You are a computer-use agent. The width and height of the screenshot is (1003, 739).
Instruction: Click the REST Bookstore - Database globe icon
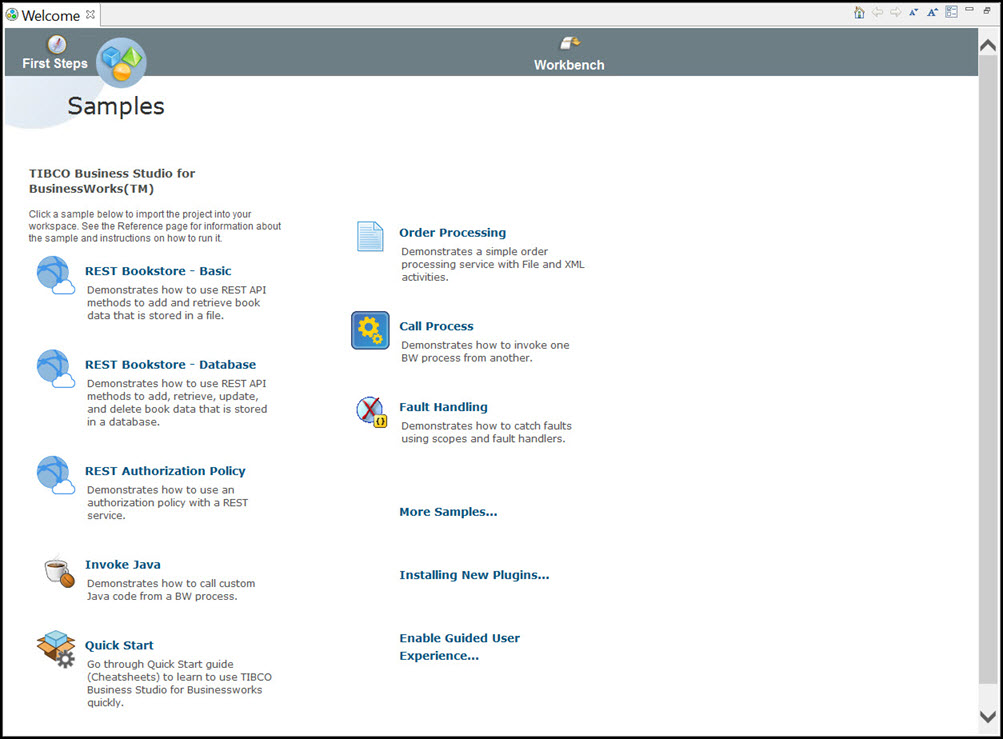point(55,369)
